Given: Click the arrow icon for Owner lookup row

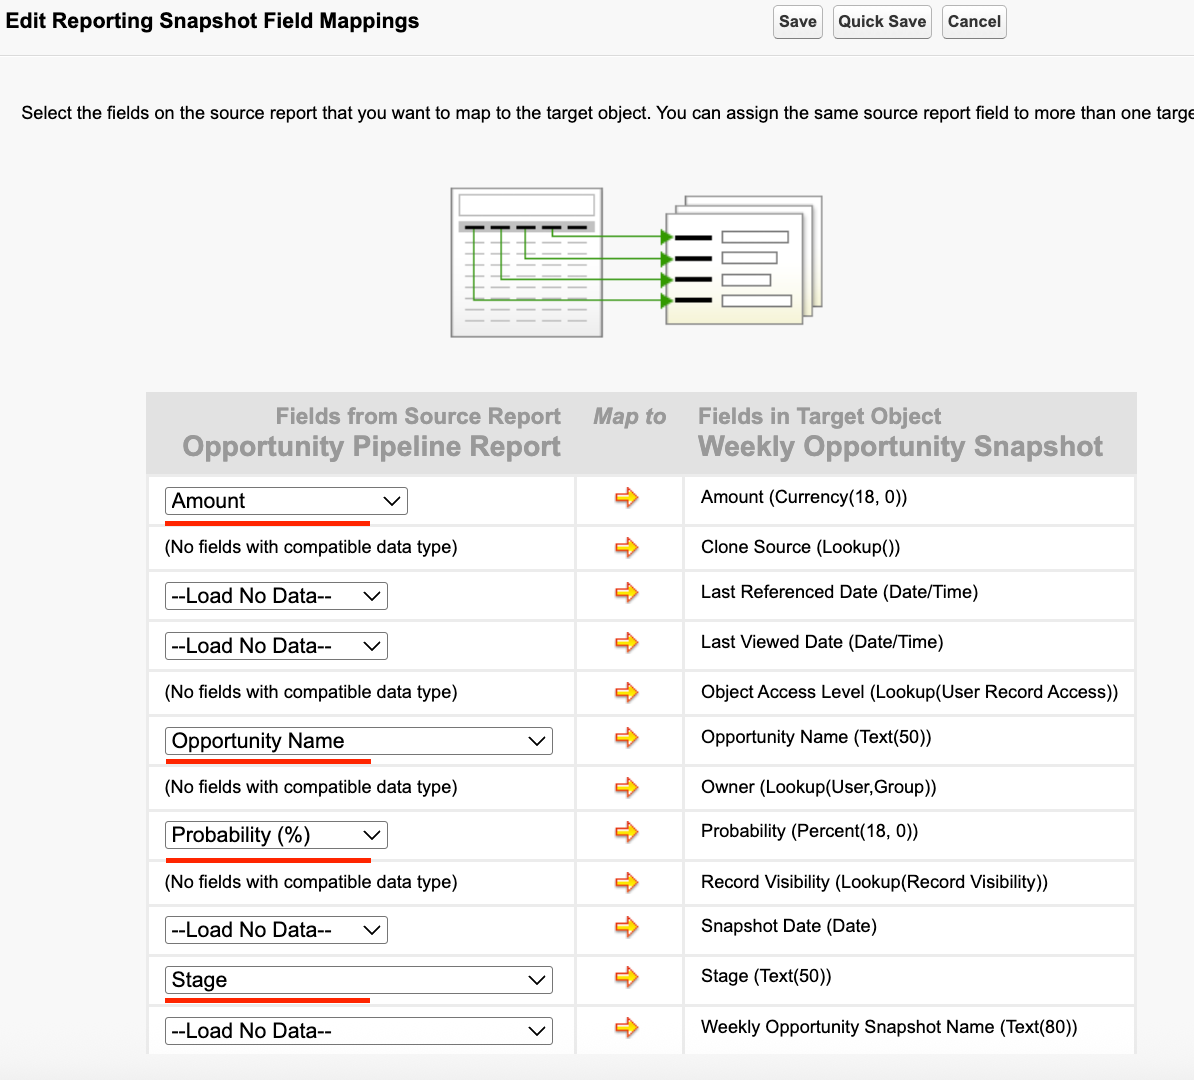Looking at the screenshot, I should tap(626, 788).
